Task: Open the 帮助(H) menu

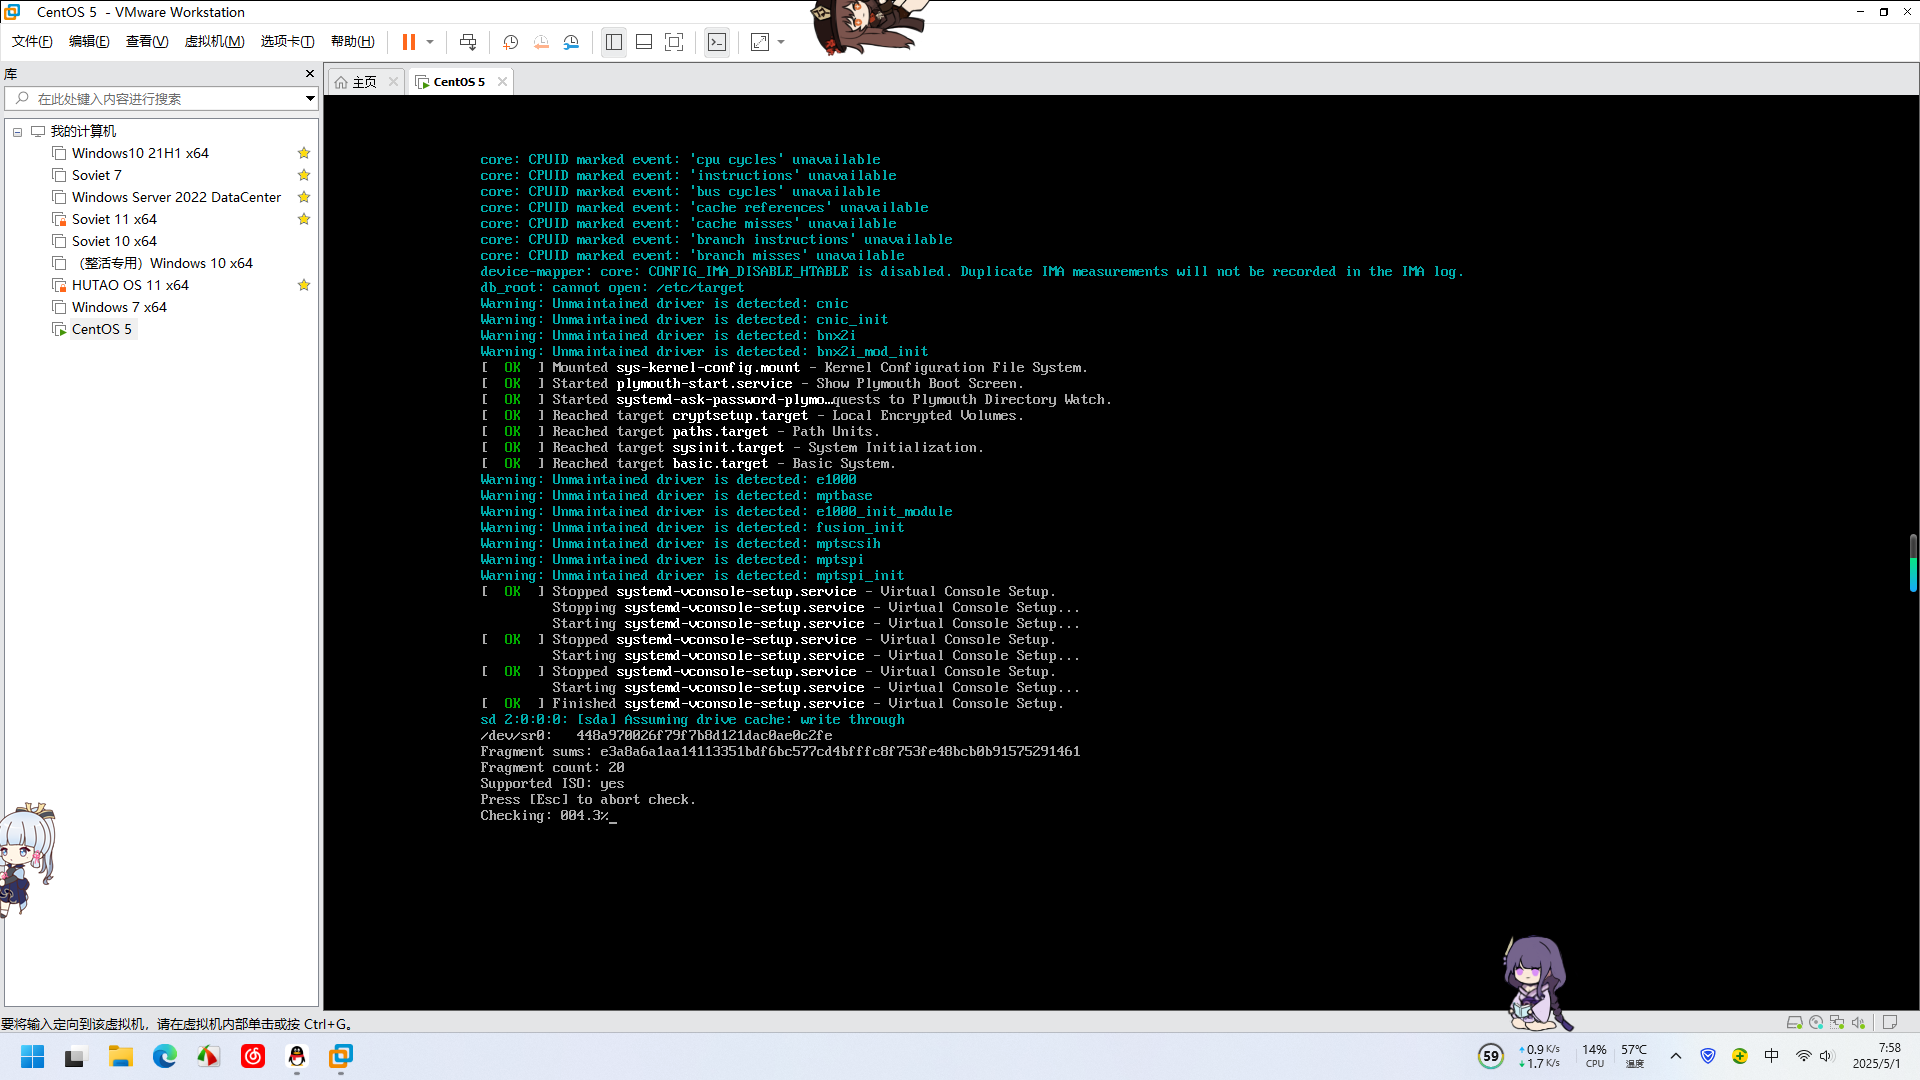Action: (x=352, y=41)
